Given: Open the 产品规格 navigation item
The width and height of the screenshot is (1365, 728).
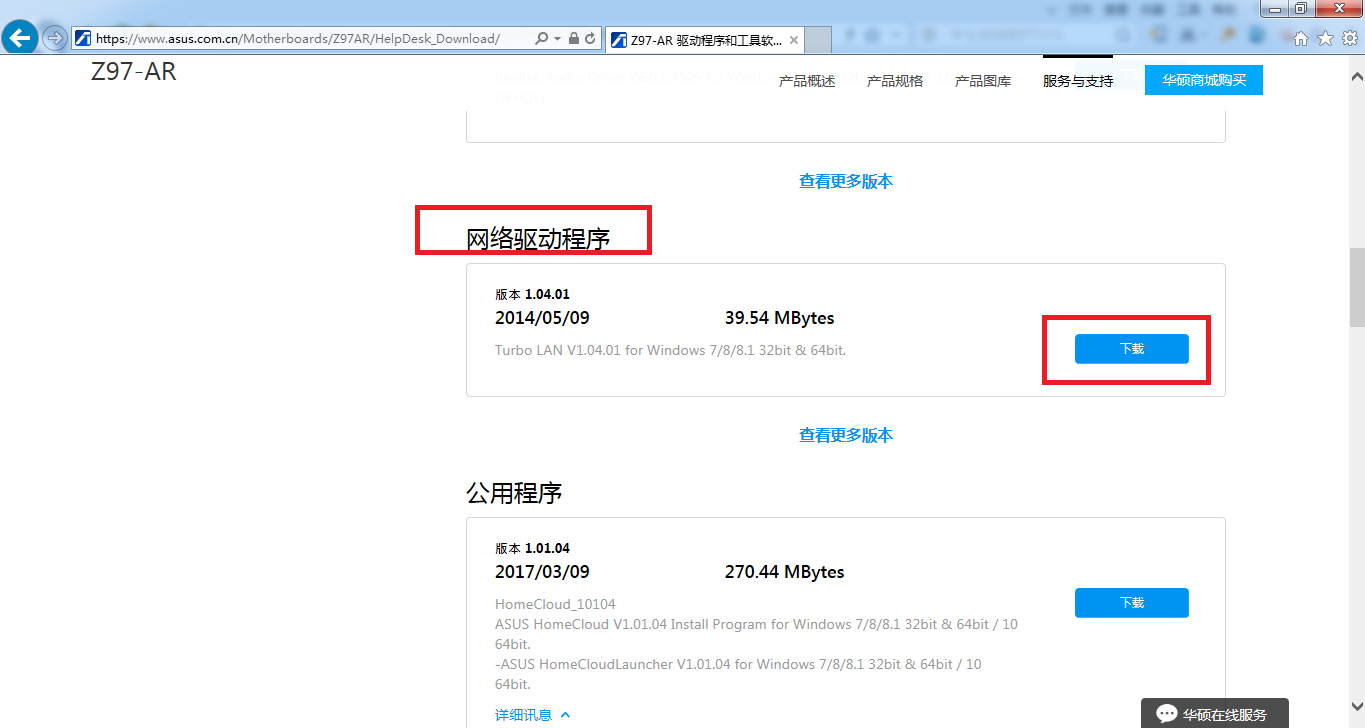Looking at the screenshot, I should [x=895, y=81].
